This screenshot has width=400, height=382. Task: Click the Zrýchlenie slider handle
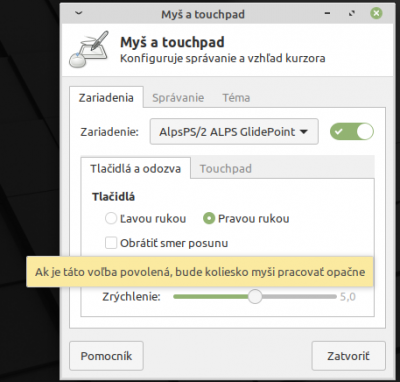(x=255, y=296)
